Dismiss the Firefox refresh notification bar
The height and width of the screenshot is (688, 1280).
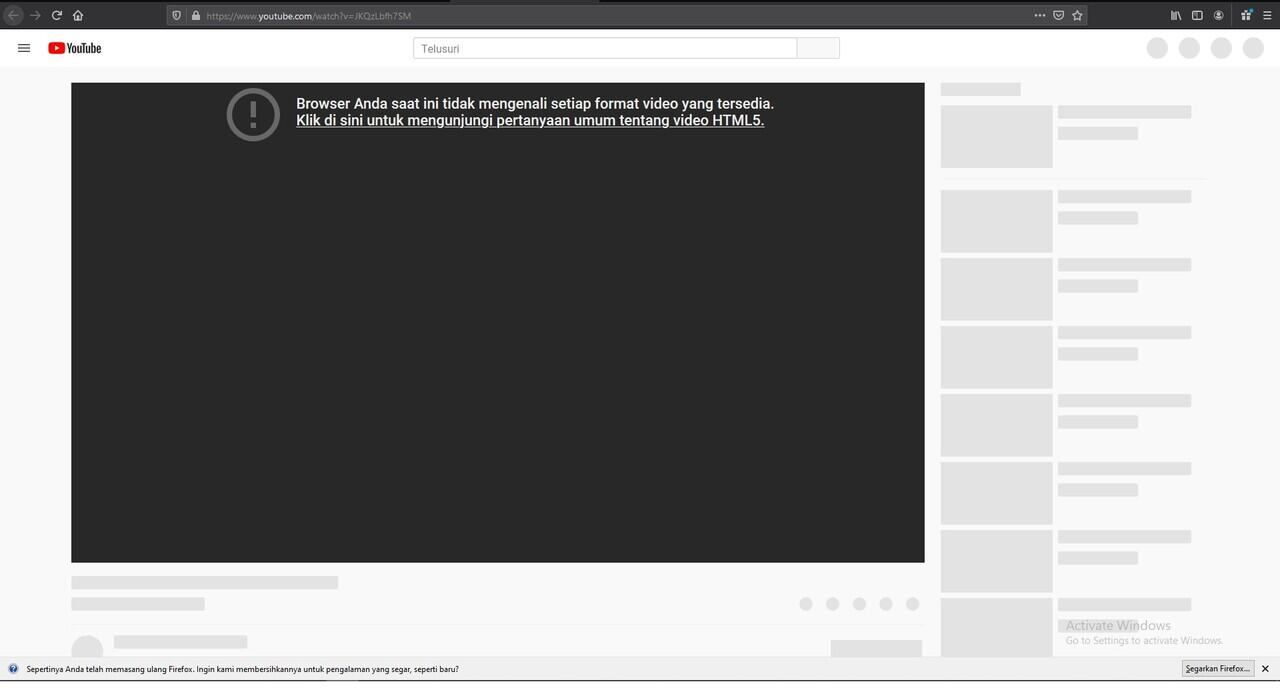tap(1265, 668)
